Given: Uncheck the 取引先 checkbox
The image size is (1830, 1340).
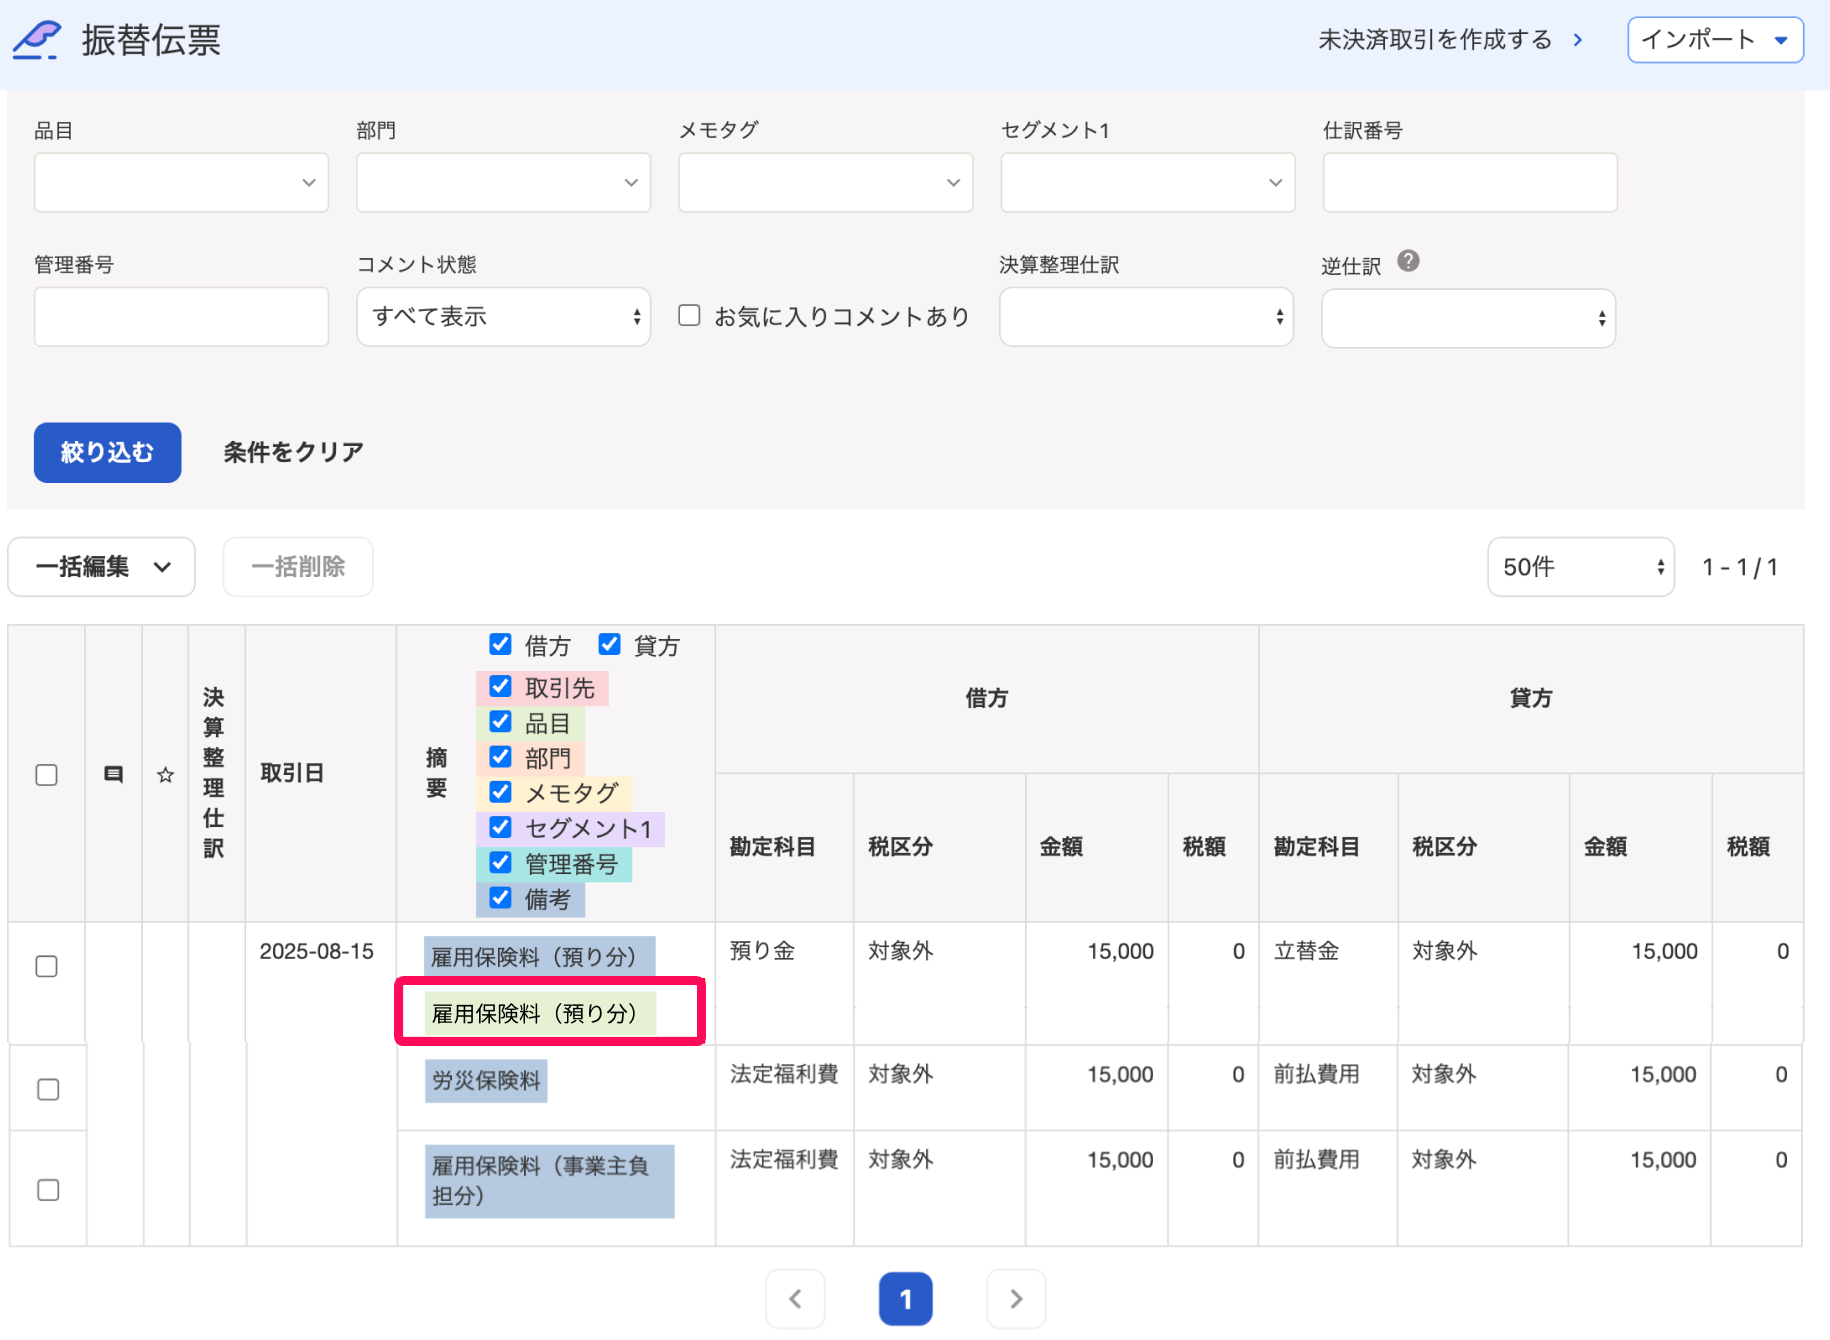Looking at the screenshot, I should [x=500, y=687].
